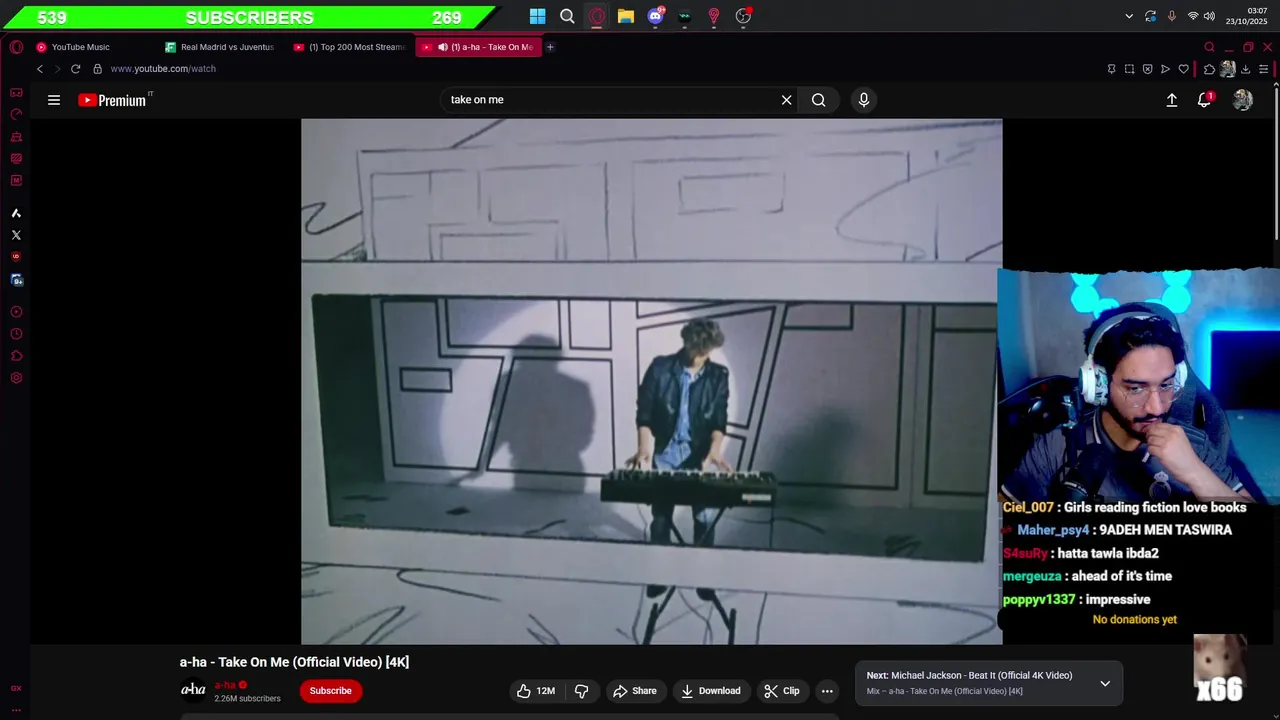Screen dimensions: 1280x720
Task: Click the site security lock icon
Action: (97, 69)
